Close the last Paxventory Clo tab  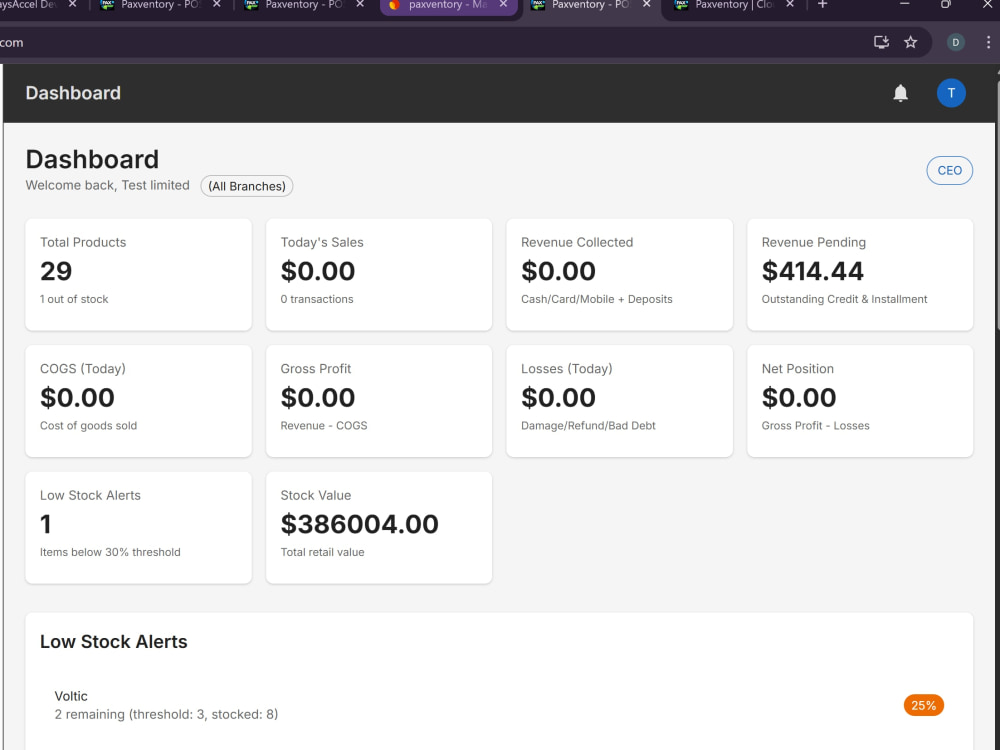pyautogui.click(x=790, y=4)
